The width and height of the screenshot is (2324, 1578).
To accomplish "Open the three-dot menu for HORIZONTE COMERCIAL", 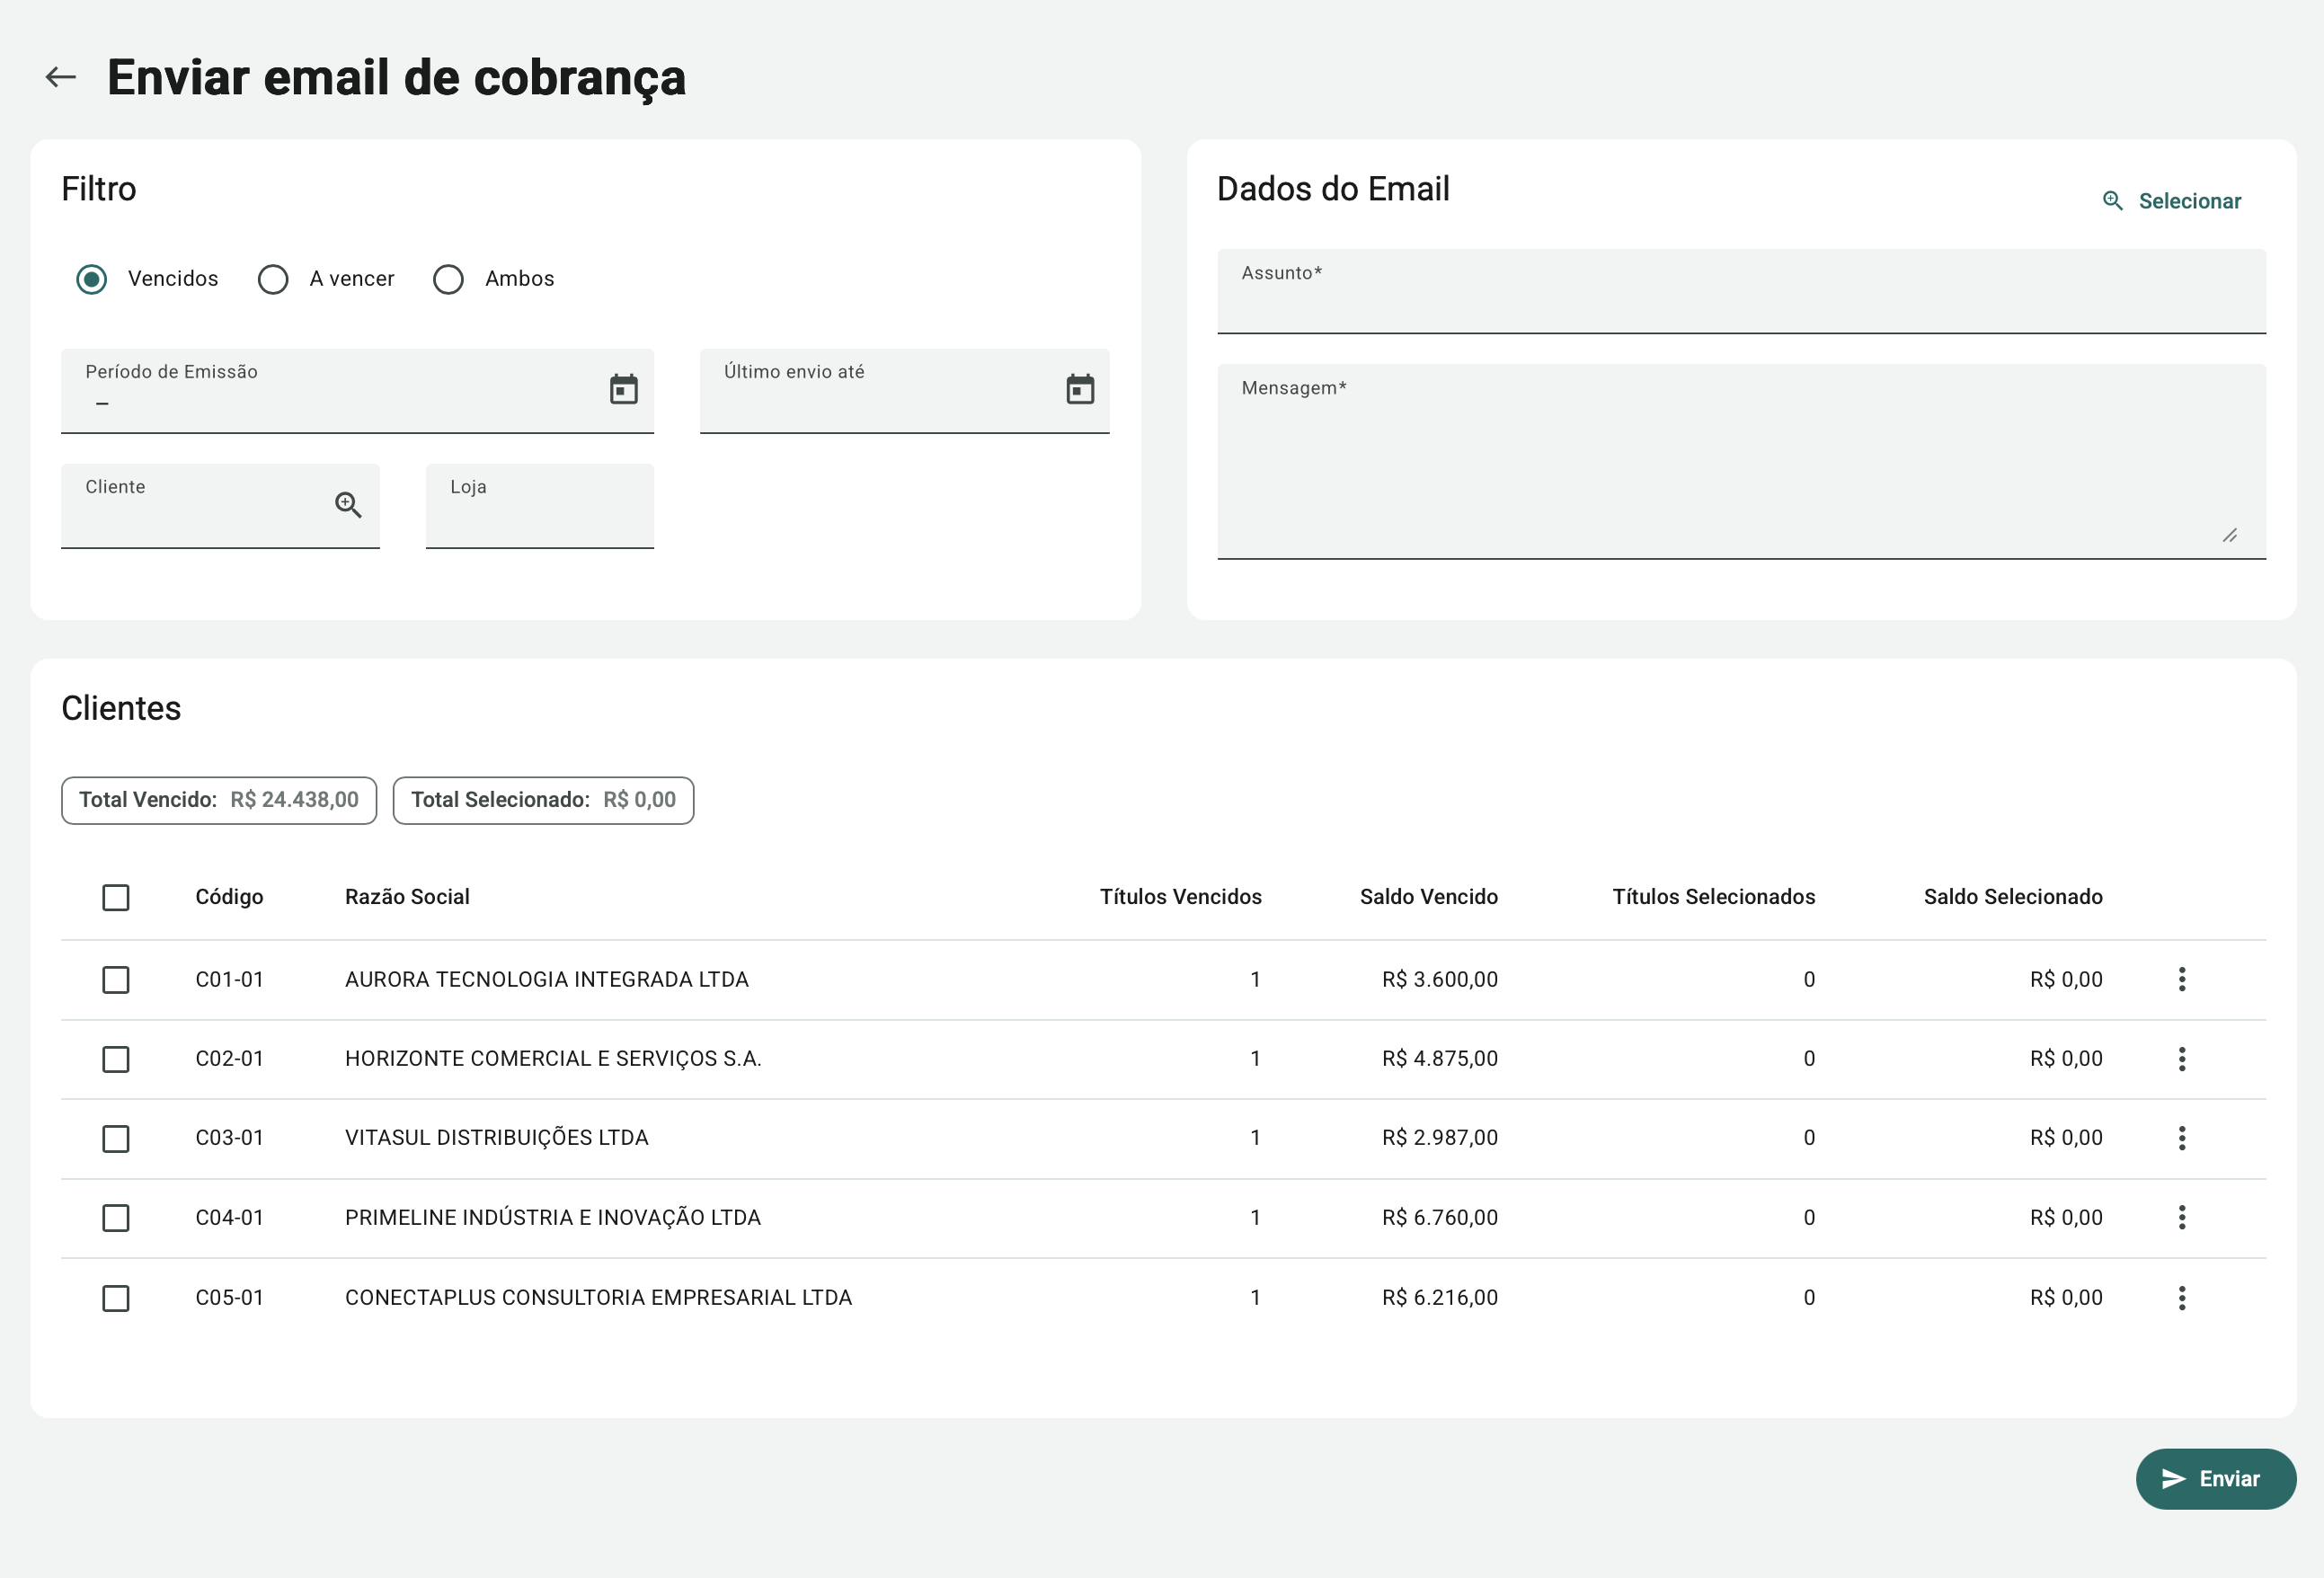I will pyautogui.click(x=2181, y=1059).
